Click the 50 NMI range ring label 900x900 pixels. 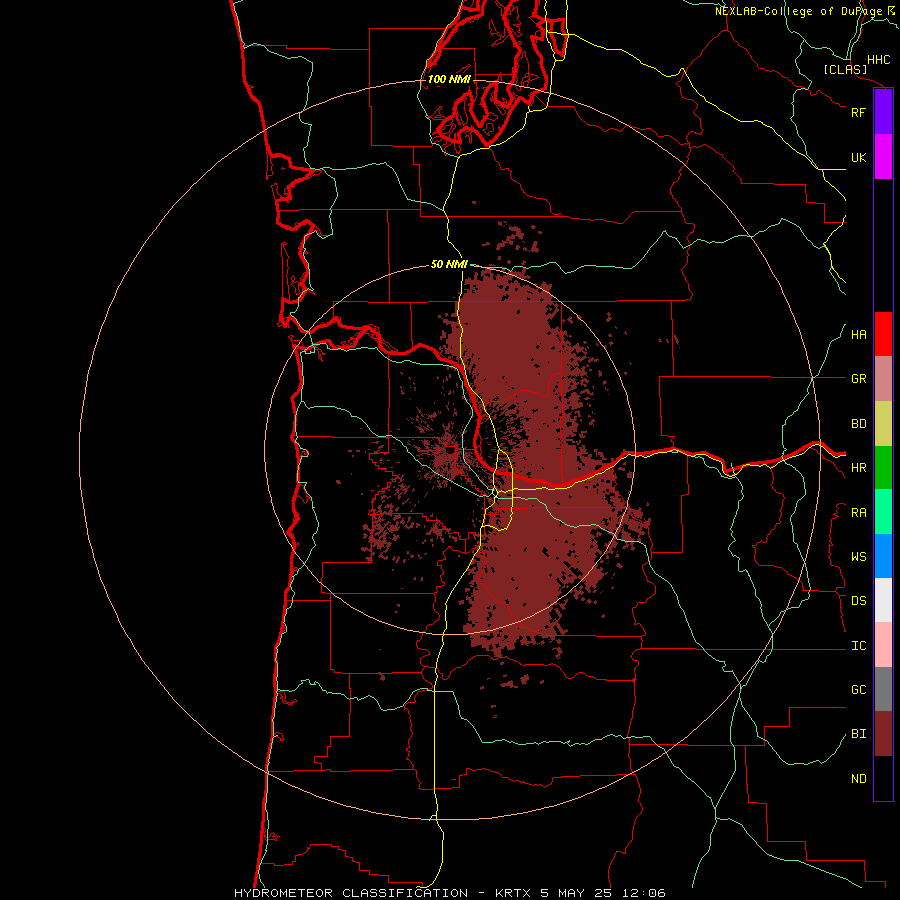click(x=449, y=264)
